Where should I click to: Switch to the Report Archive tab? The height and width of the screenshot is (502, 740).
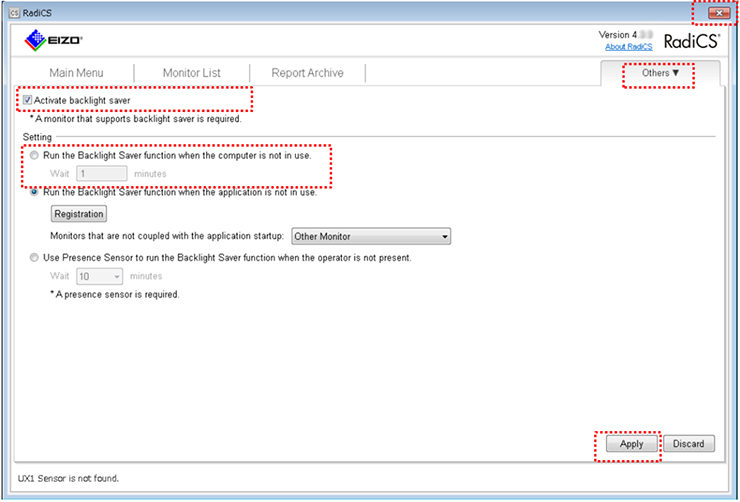click(307, 73)
